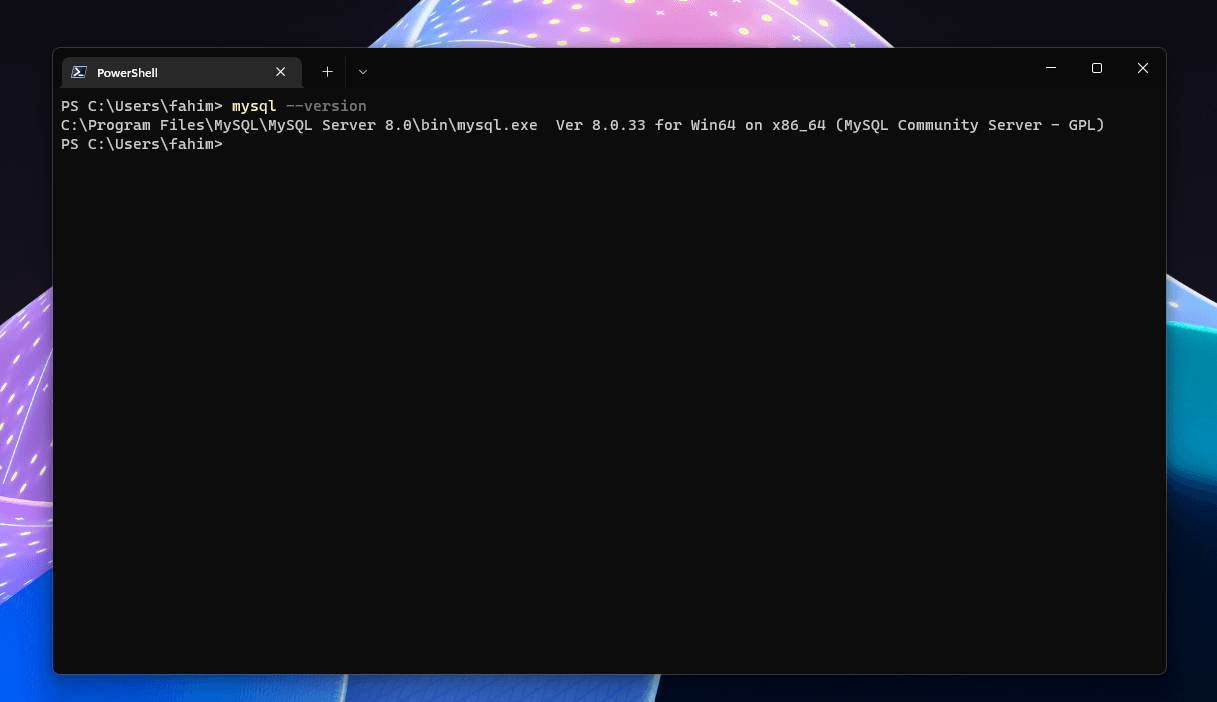Open the new-tab profile dropdown

(363, 72)
